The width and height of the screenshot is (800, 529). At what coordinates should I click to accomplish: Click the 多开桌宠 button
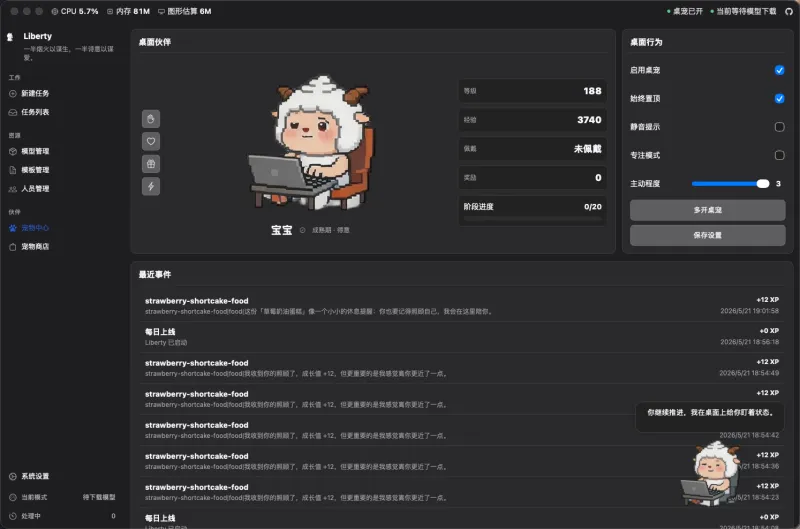707,210
